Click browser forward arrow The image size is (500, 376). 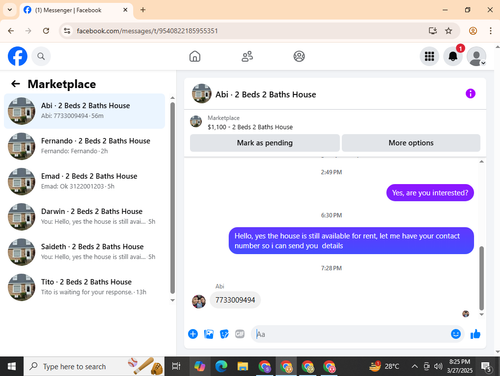[28, 31]
